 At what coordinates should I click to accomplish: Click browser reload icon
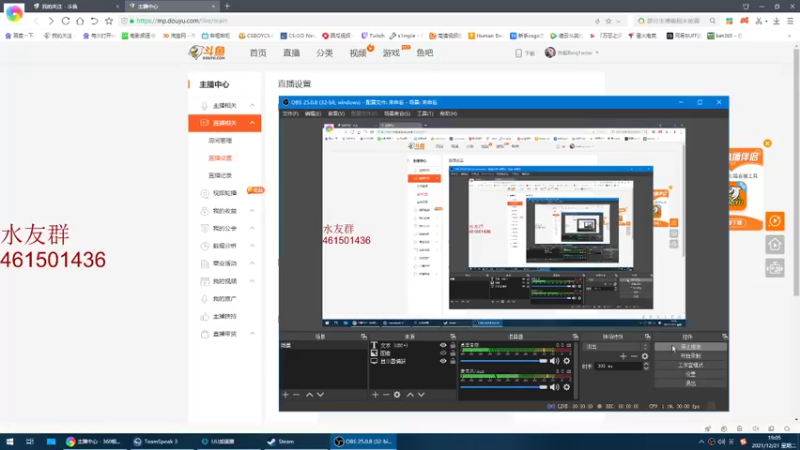(x=65, y=21)
